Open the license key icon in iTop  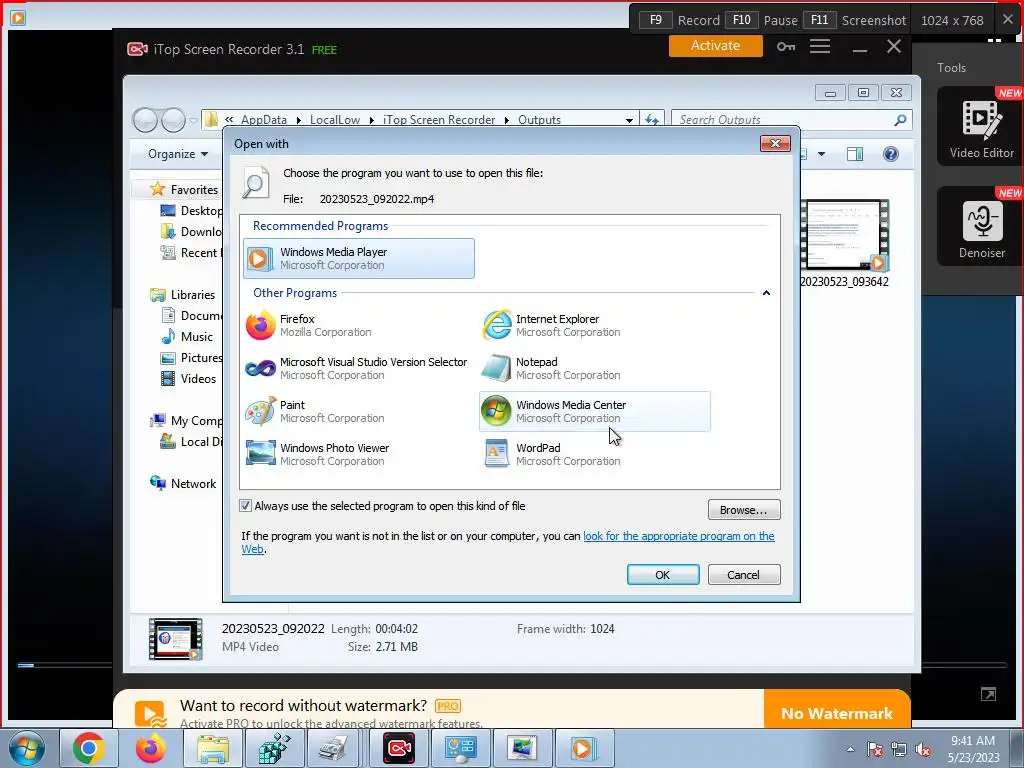pyautogui.click(x=786, y=46)
